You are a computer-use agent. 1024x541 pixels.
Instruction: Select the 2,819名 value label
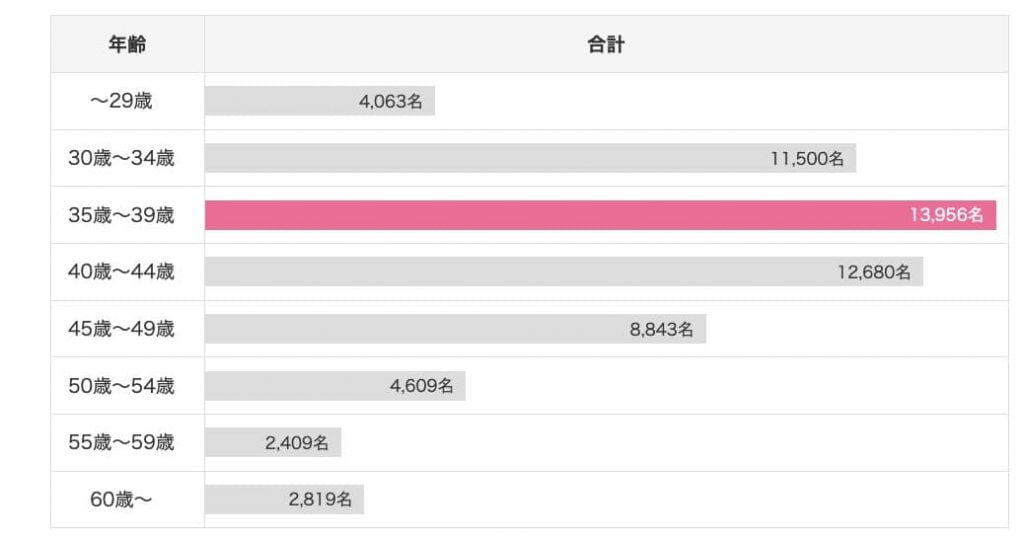click(x=320, y=500)
